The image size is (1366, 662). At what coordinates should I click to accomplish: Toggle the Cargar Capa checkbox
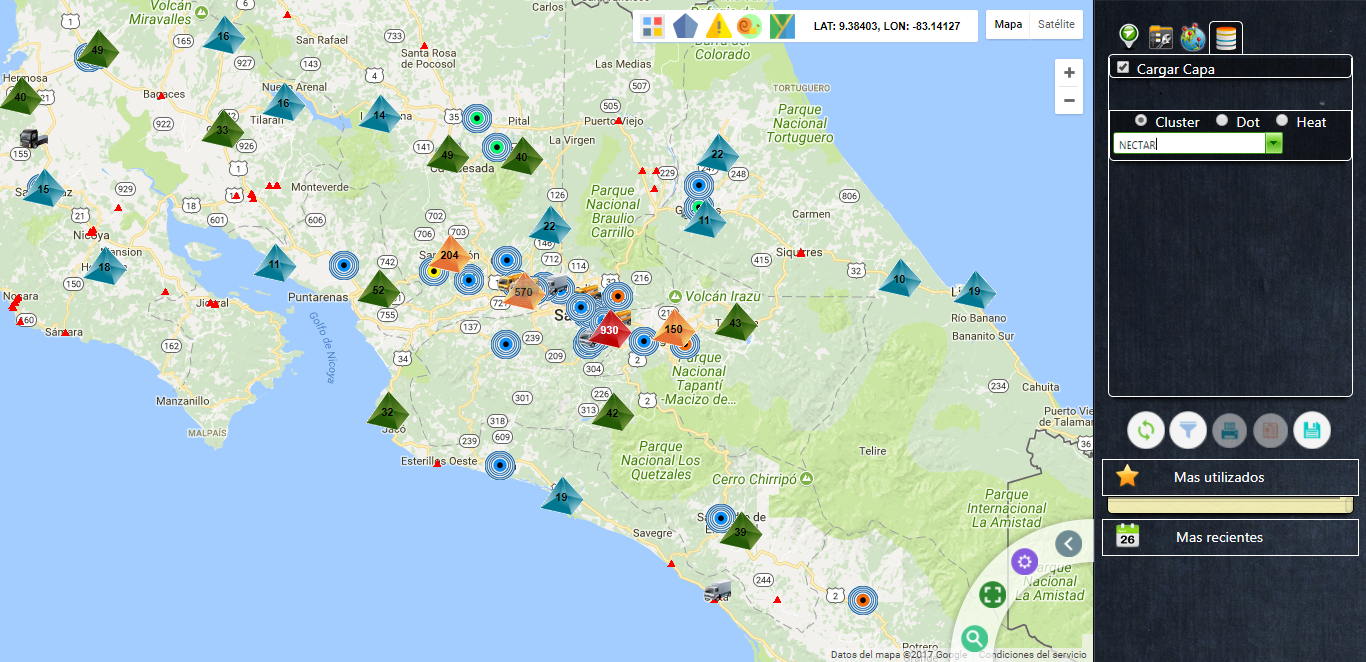pyautogui.click(x=1123, y=68)
